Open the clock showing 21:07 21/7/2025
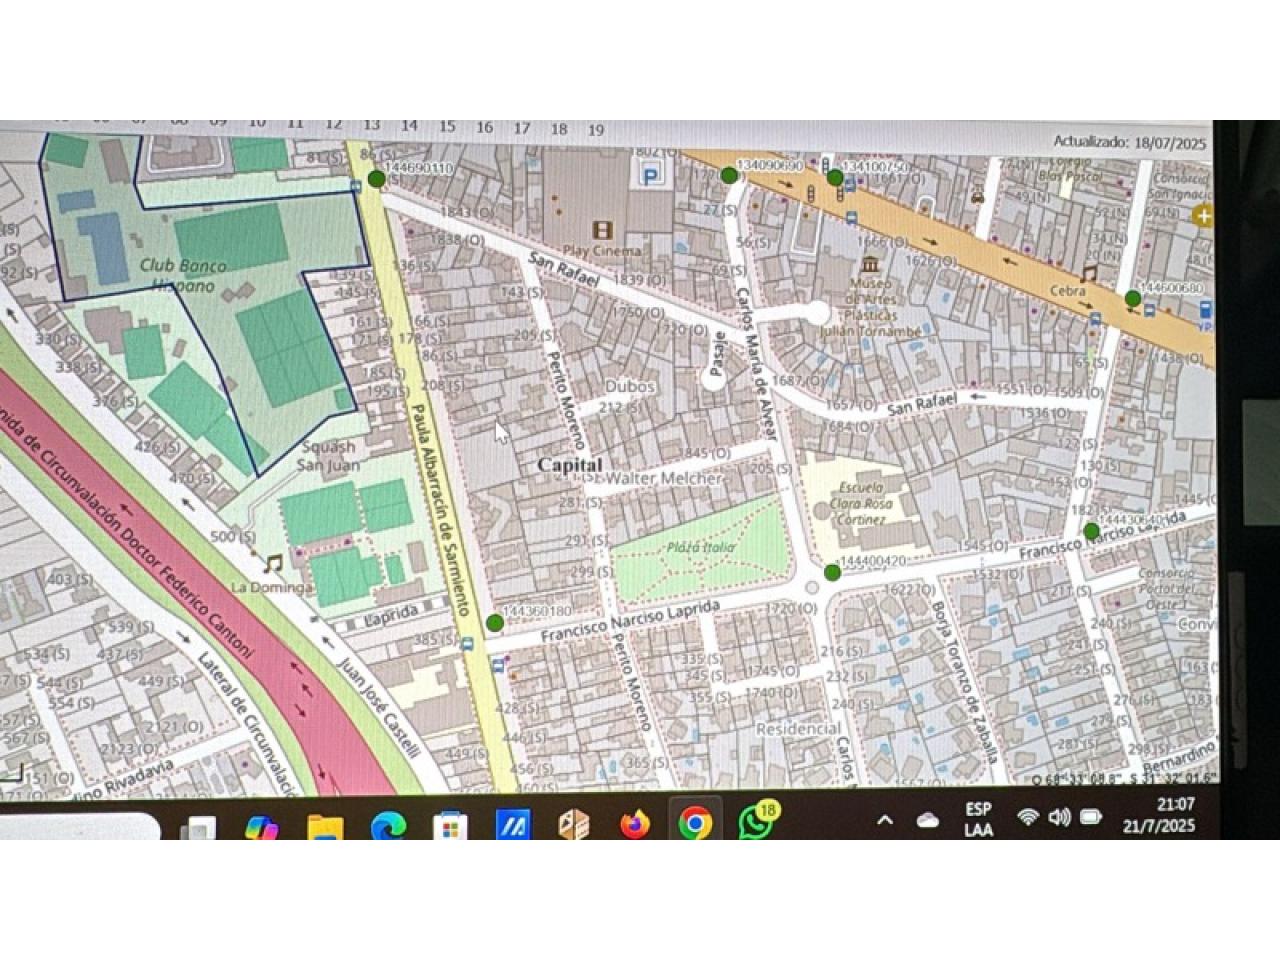This screenshot has width=1280, height=960. click(x=1159, y=815)
